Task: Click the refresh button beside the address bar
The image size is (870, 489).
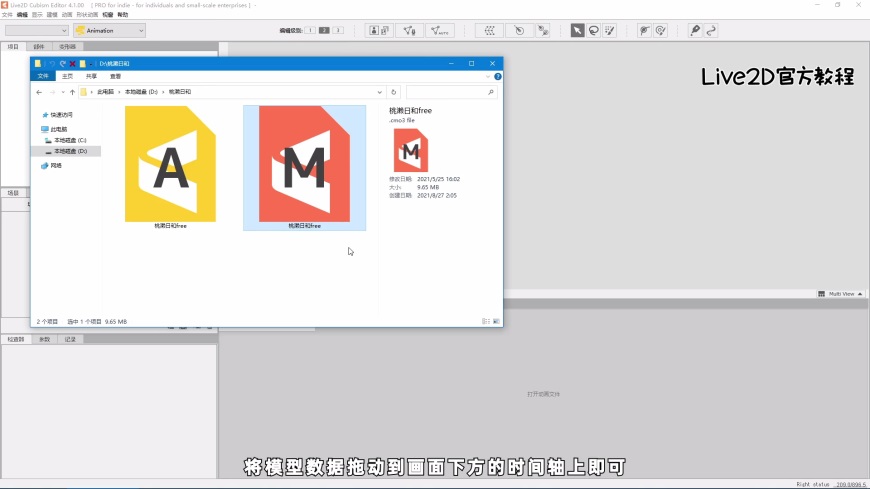Action: pyautogui.click(x=393, y=92)
